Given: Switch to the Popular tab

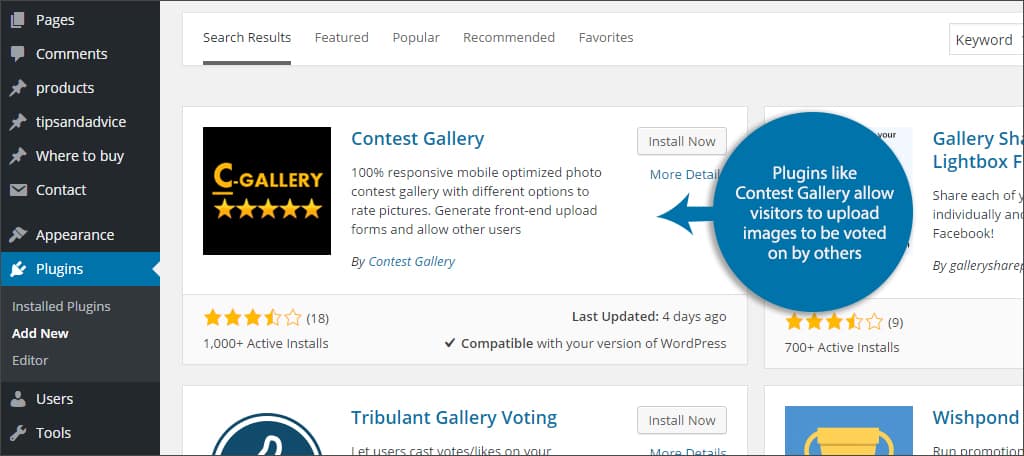Looking at the screenshot, I should [416, 37].
